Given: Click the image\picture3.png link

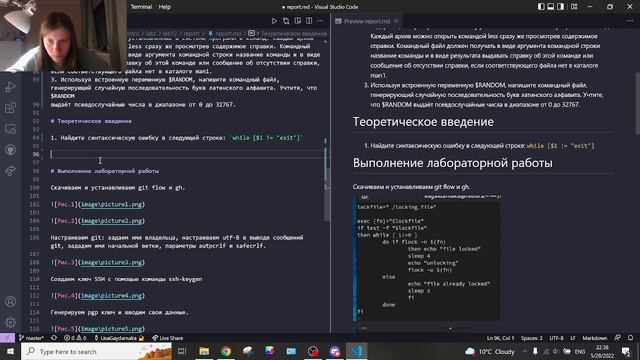Looking at the screenshot, I should pos(111,262).
